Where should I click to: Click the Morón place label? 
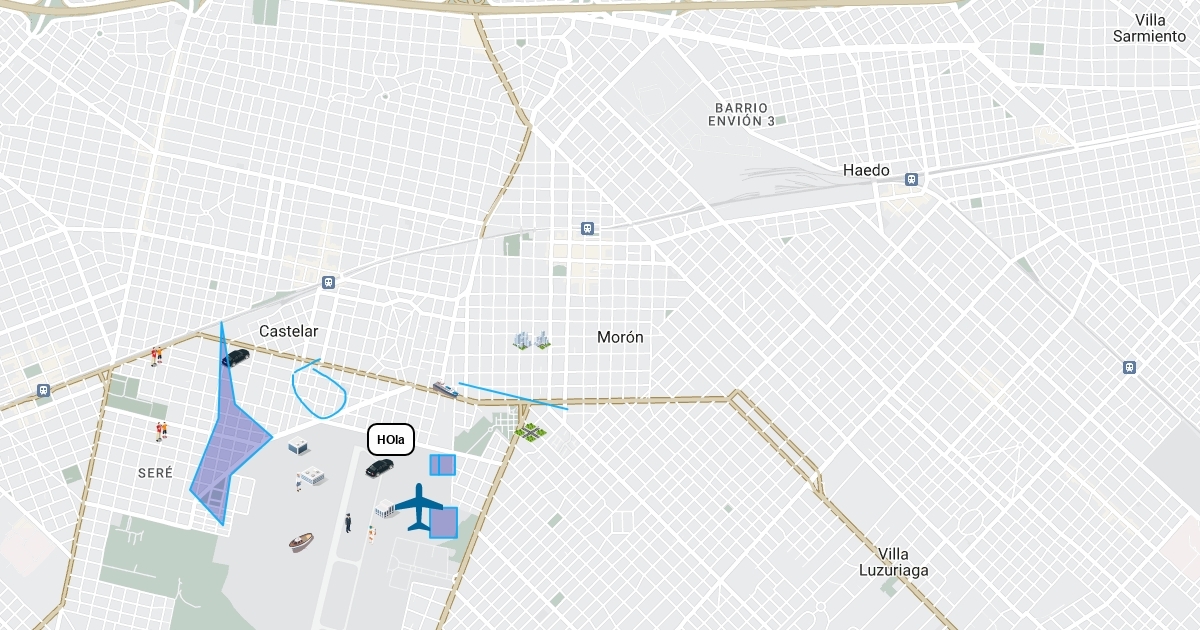click(x=620, y=337)
